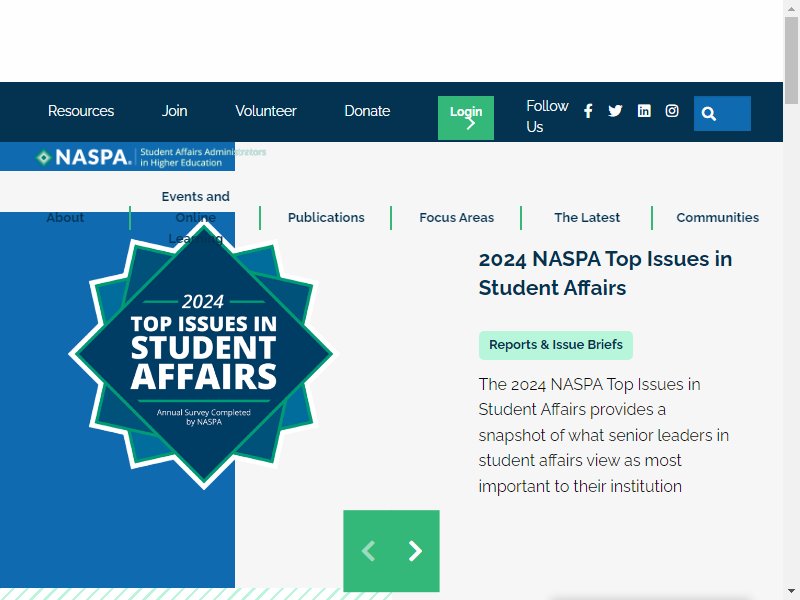Show previous slide with left arrow

coord(368,551)
